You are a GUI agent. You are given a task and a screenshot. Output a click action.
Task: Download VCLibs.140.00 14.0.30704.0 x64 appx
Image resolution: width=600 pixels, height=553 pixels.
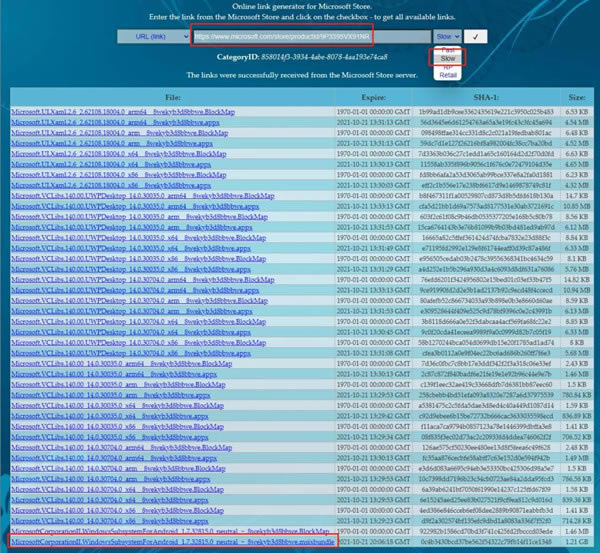pos(110,500)
